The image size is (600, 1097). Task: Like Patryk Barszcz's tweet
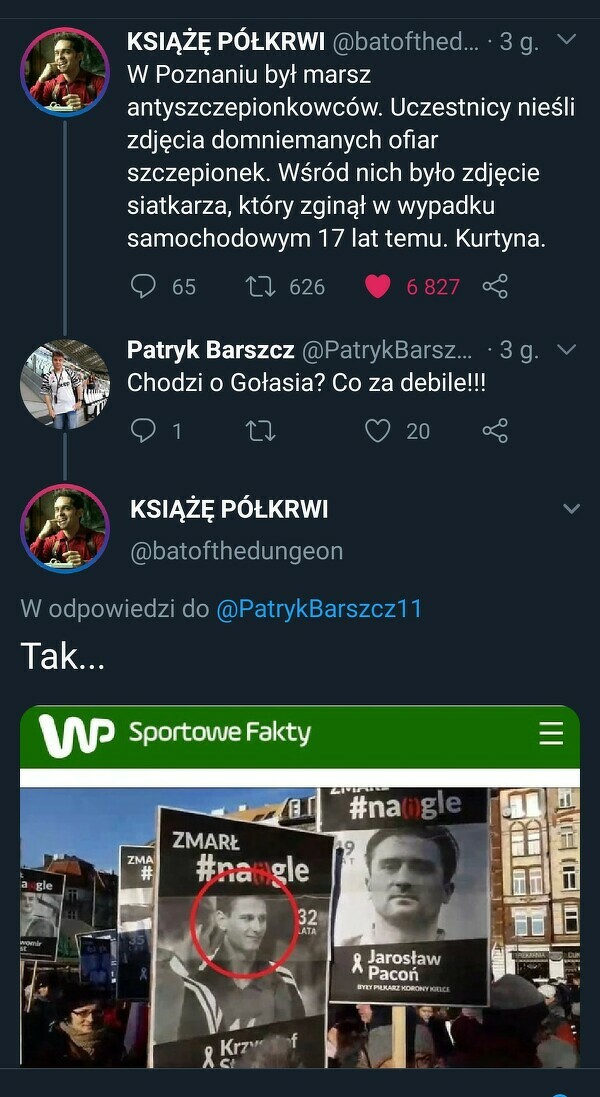pyautogui.click(x=377, y=430)
